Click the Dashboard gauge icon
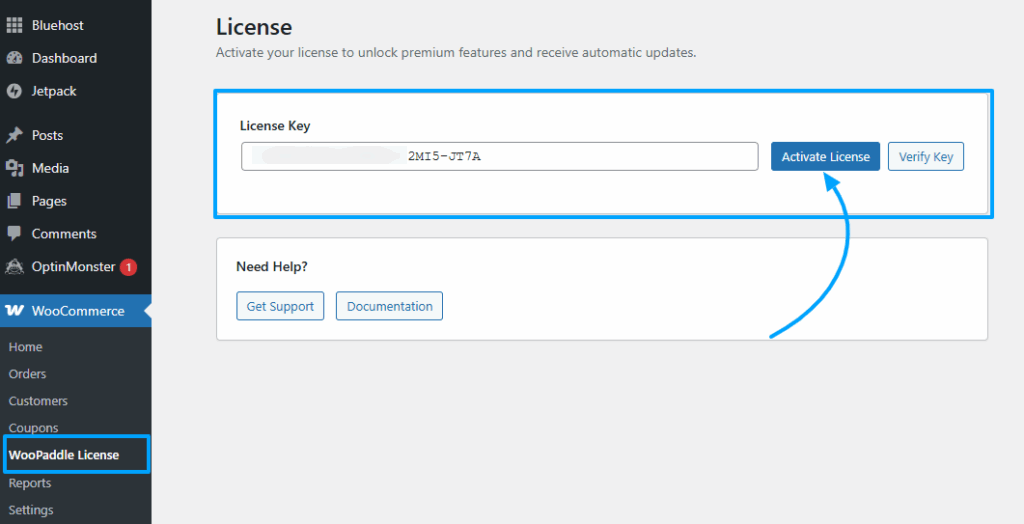Image resolution: width=1024 pixels, height=524 pixels. [x=14, y=58]
